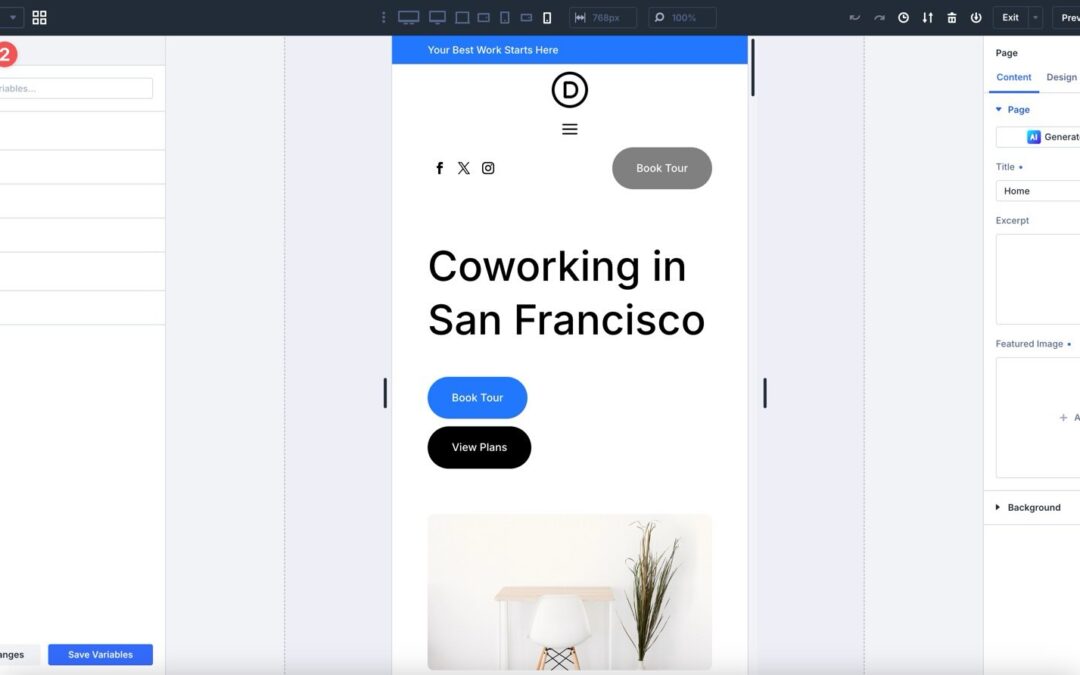
Task: Clear layout with the trash icon
Action: pyautogui.click(x=951, y=17)
